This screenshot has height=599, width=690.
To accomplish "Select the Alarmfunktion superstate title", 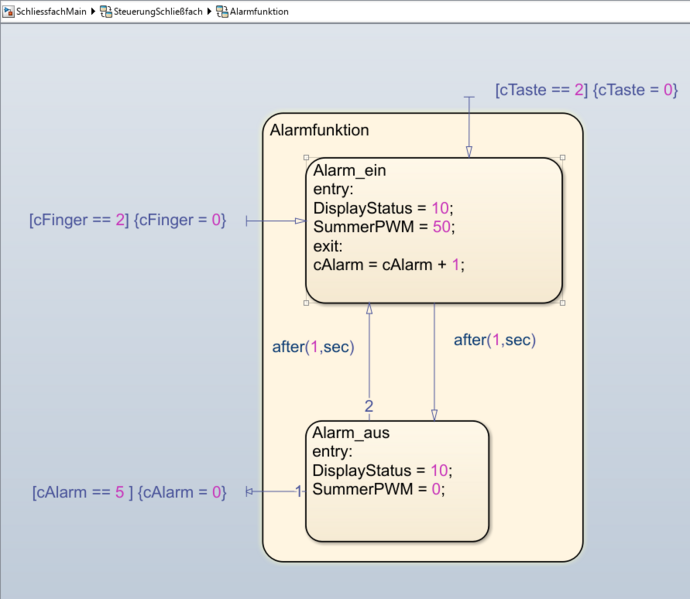I will click(319, 130).
